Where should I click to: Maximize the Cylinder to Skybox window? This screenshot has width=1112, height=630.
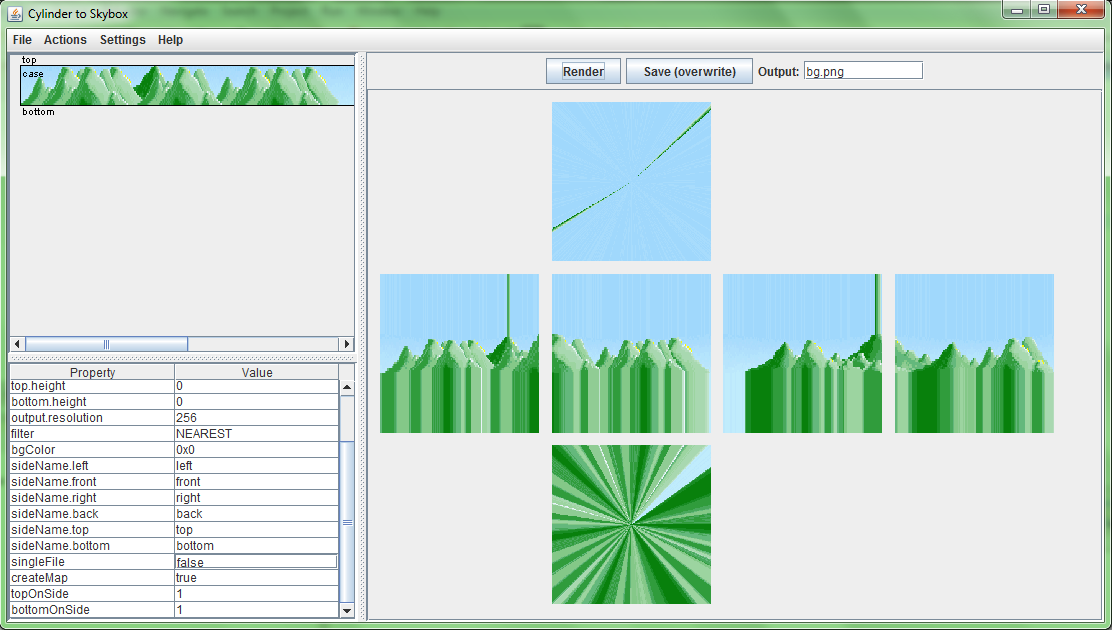[x=1044, y=9]
